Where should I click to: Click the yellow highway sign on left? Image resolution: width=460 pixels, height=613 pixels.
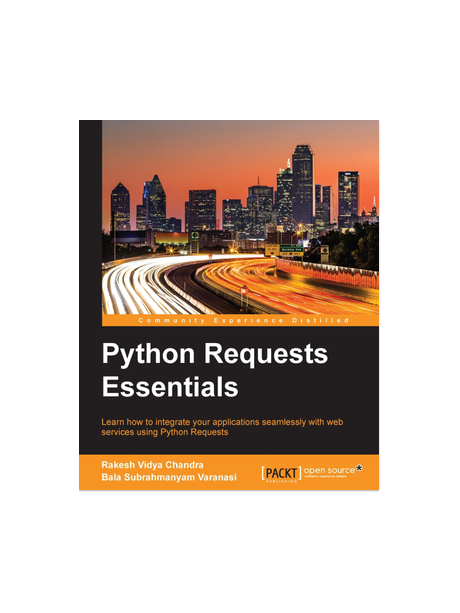pos(272,250)
